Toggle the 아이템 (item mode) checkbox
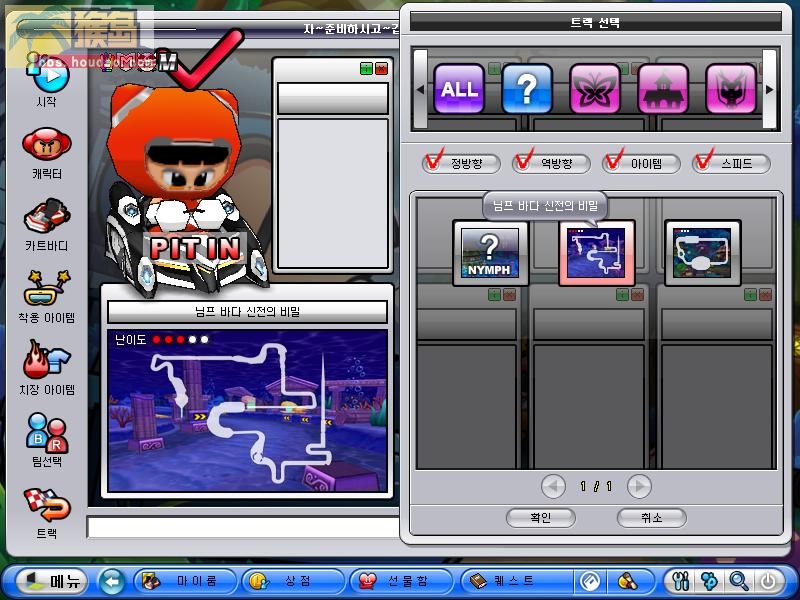 point(613,160)
